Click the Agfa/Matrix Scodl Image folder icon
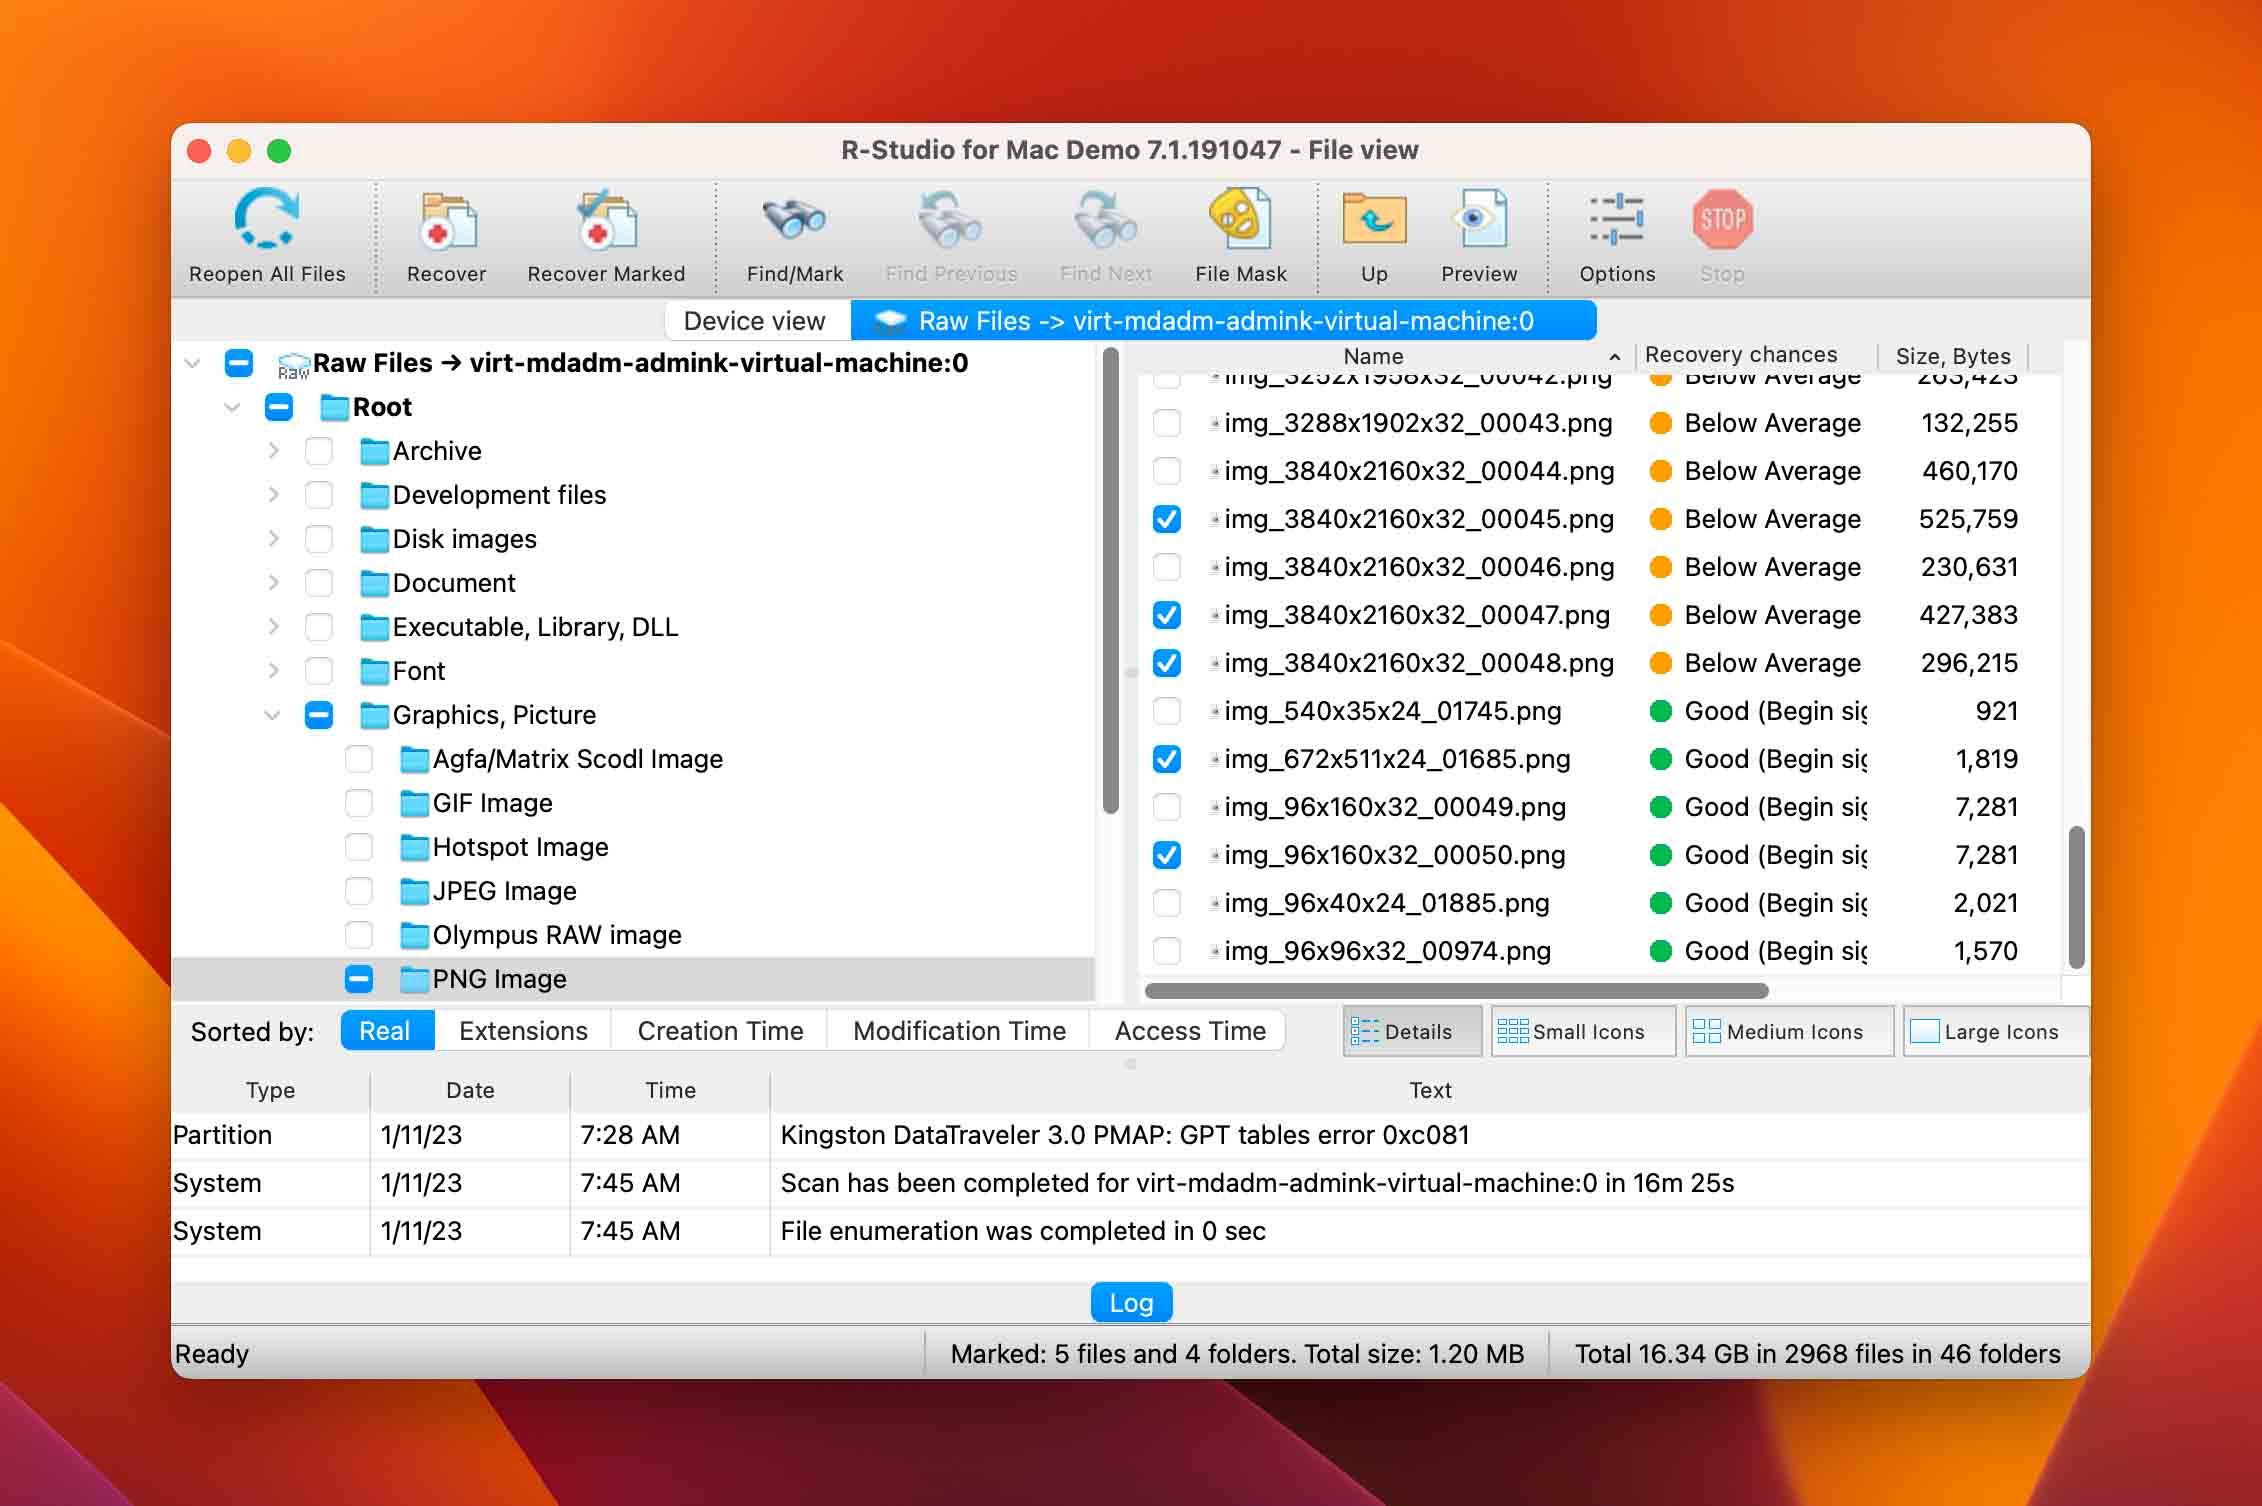2262x1506 pixels. click(x=414, y=760)
